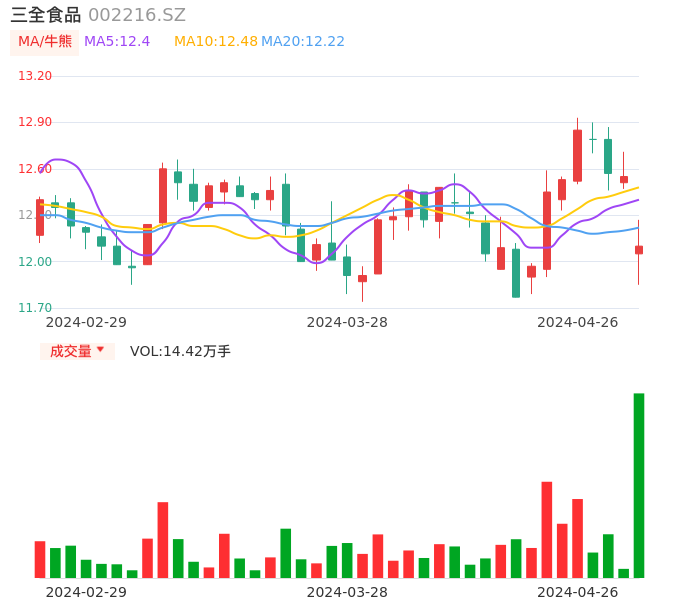Click the 11.70 price axis label
The height and width of the screenshot is (606, 686).
coord(36,308)
